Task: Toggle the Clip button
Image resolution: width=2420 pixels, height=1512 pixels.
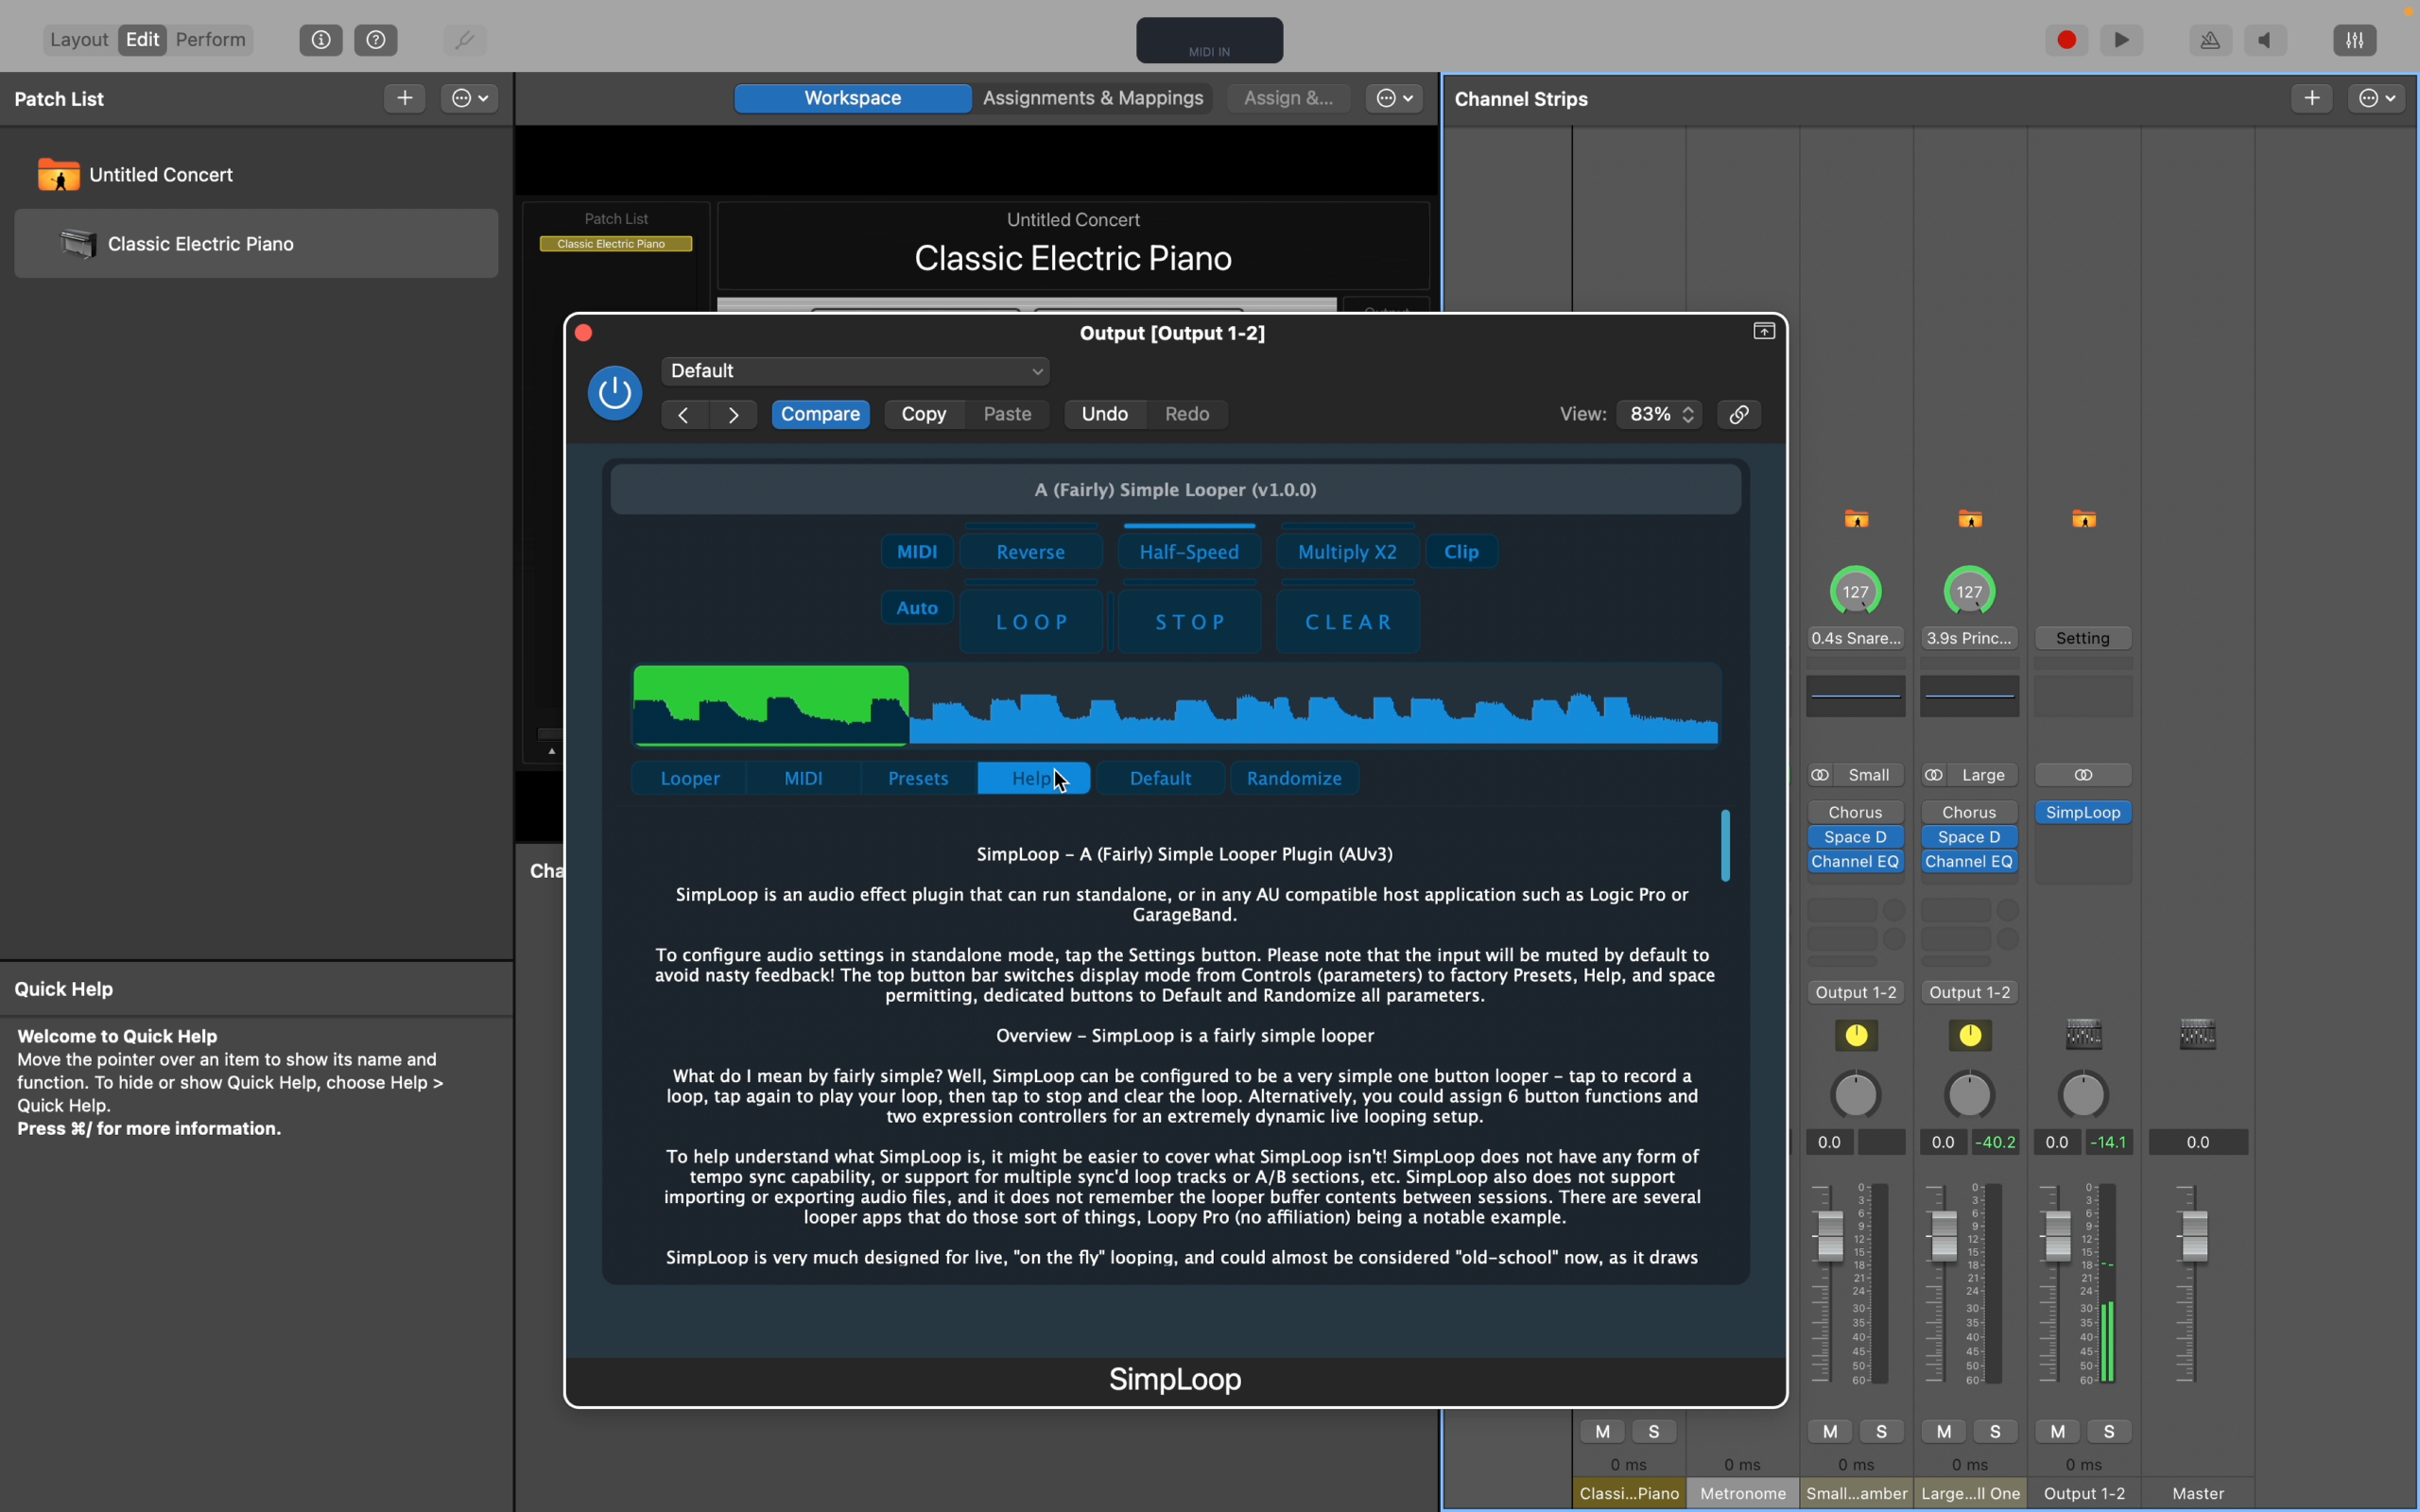Action: coord(1462,552)
